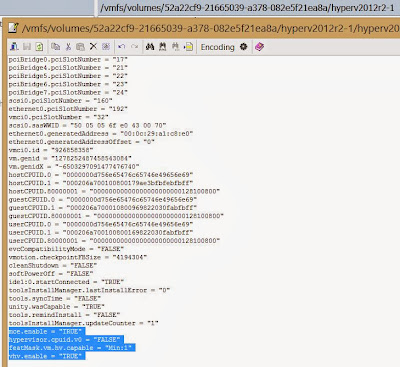Click the tools.syncTime = "FALSE" line
This screenshot has width=400, height=367.
tap(55, 298)
